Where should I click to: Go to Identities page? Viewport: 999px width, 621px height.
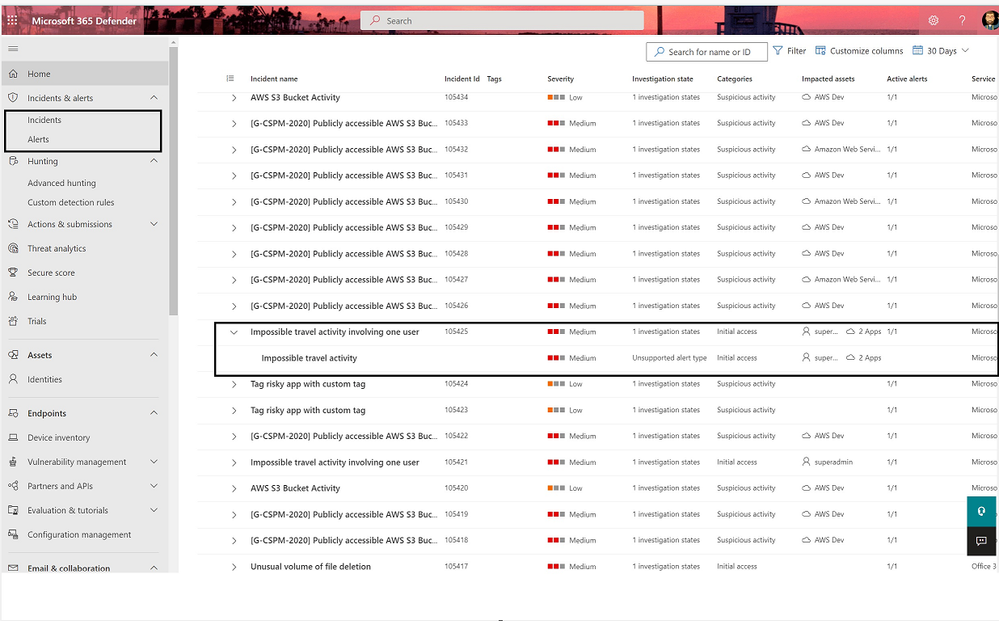tap(45, 379)
